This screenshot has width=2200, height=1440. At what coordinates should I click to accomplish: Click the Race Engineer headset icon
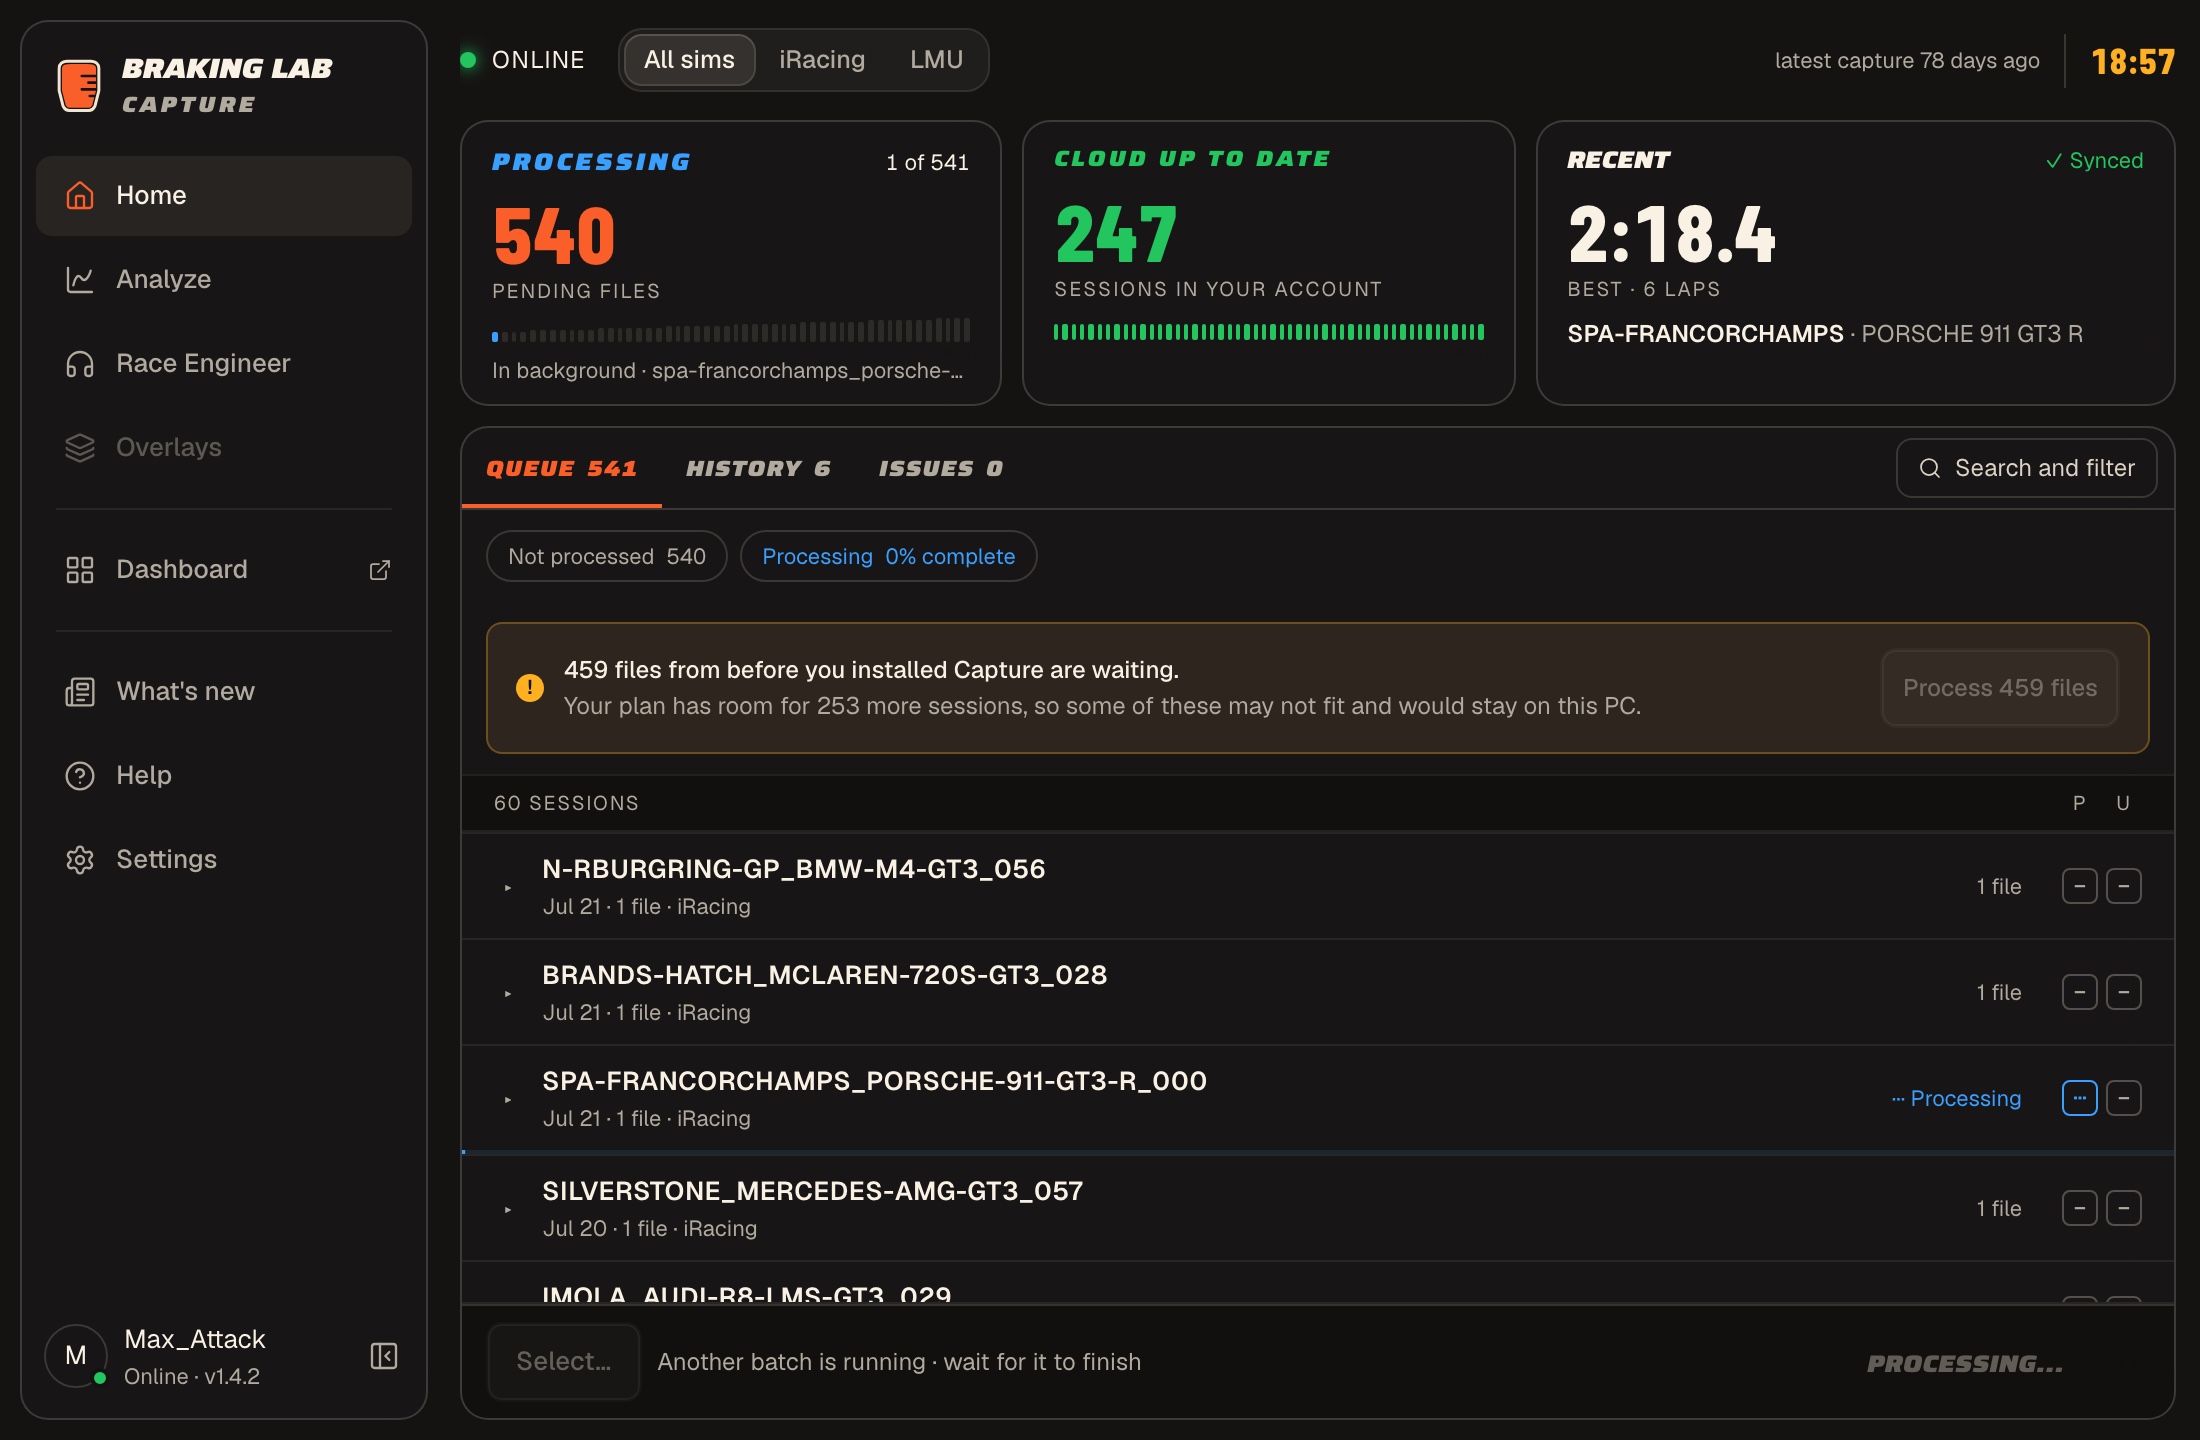coord(80,363)
